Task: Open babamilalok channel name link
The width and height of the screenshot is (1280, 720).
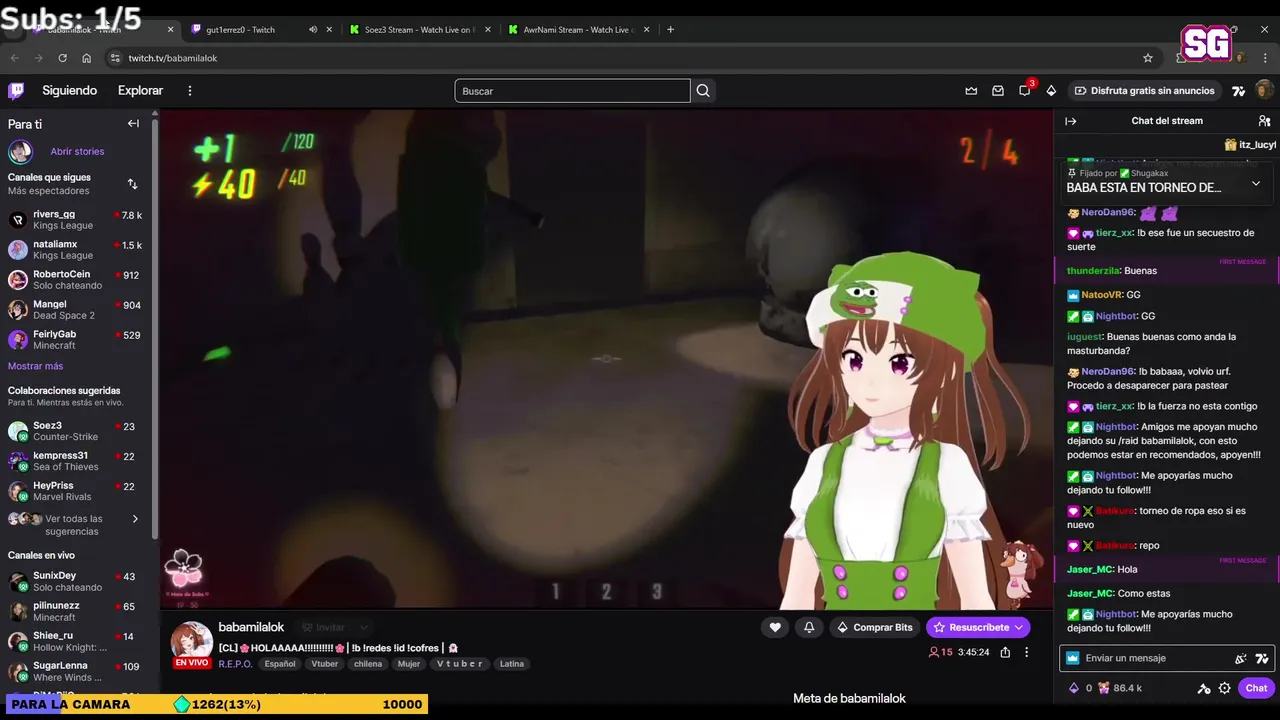Action: [x=251, y=627]
